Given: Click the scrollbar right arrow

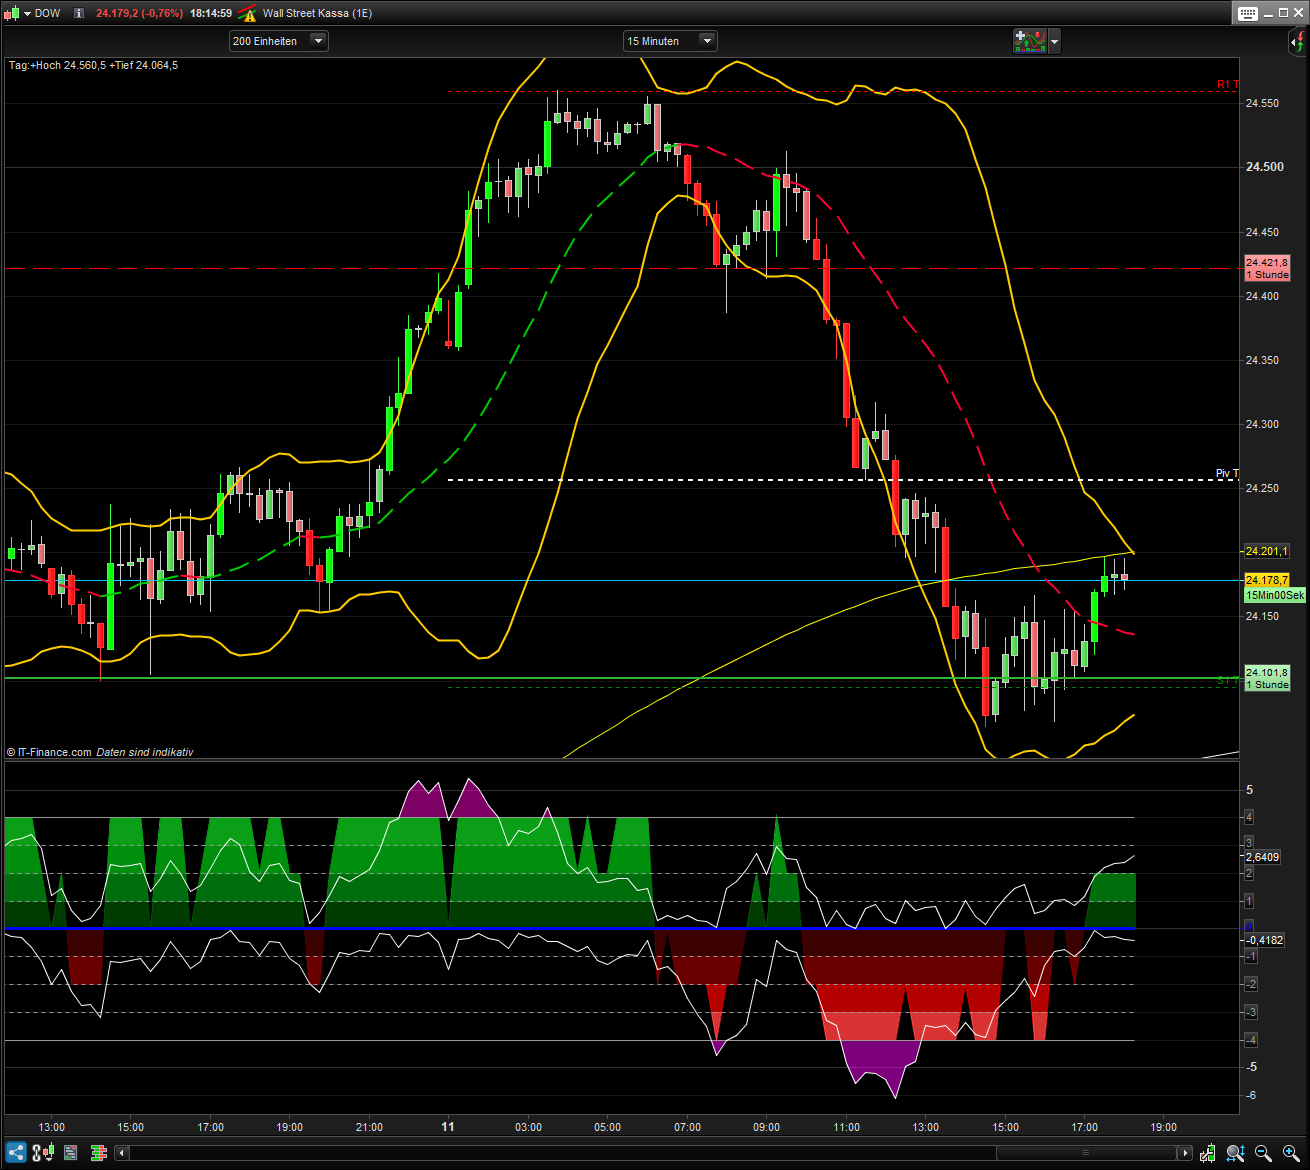Looking at the screenshot, I should [x=1185, y=1153].
